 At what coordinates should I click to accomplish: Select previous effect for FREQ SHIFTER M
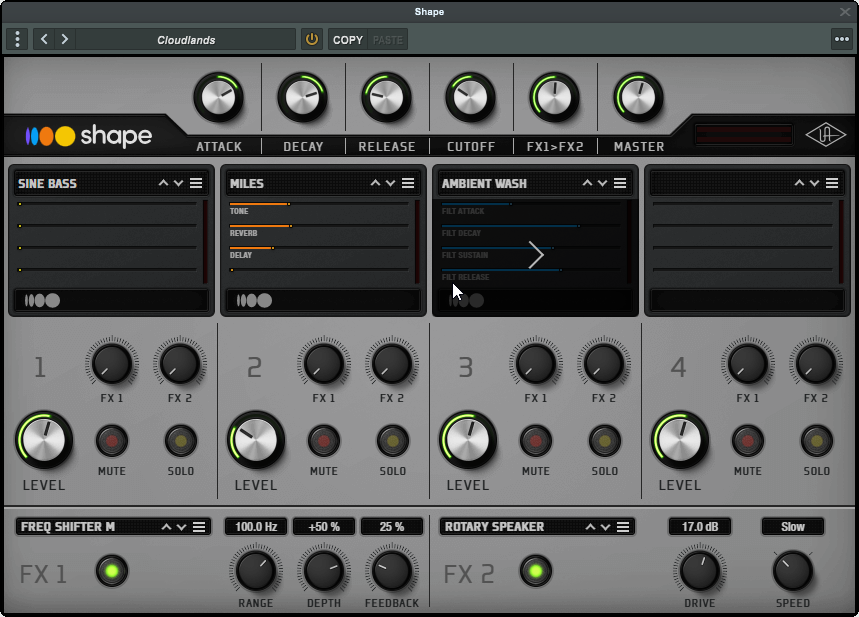click(166, 527)
